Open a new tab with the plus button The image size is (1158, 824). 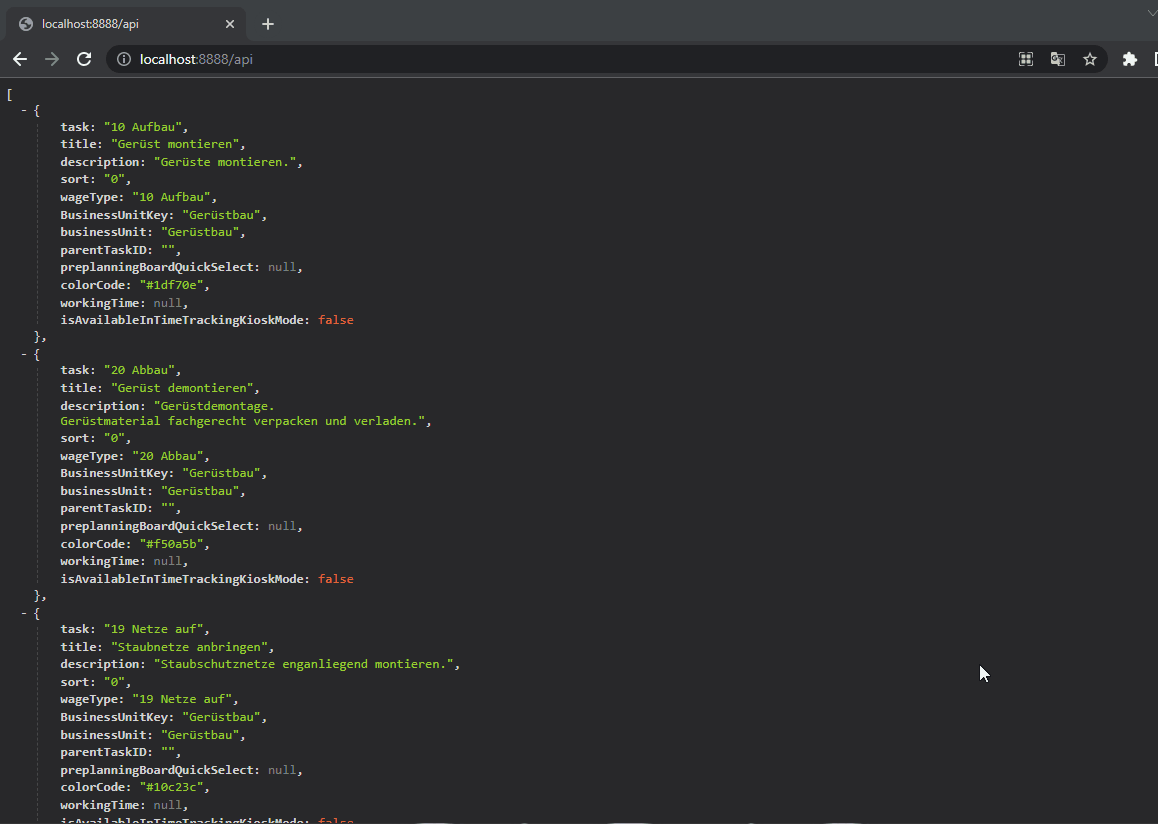(267, 23)
